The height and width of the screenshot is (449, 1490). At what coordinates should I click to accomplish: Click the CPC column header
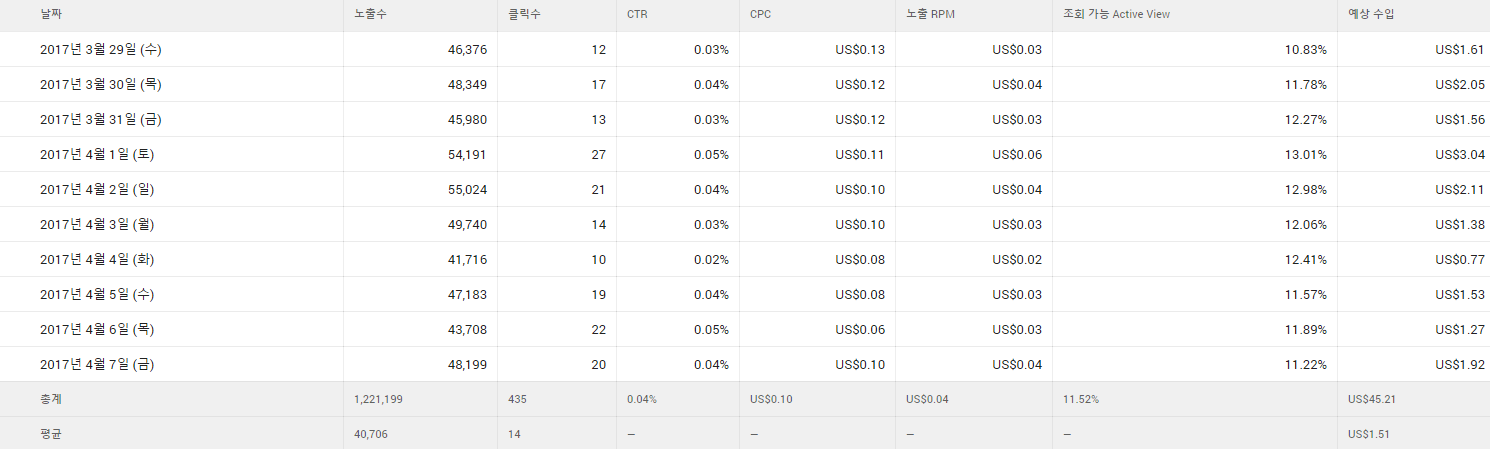tap(760, 15)
